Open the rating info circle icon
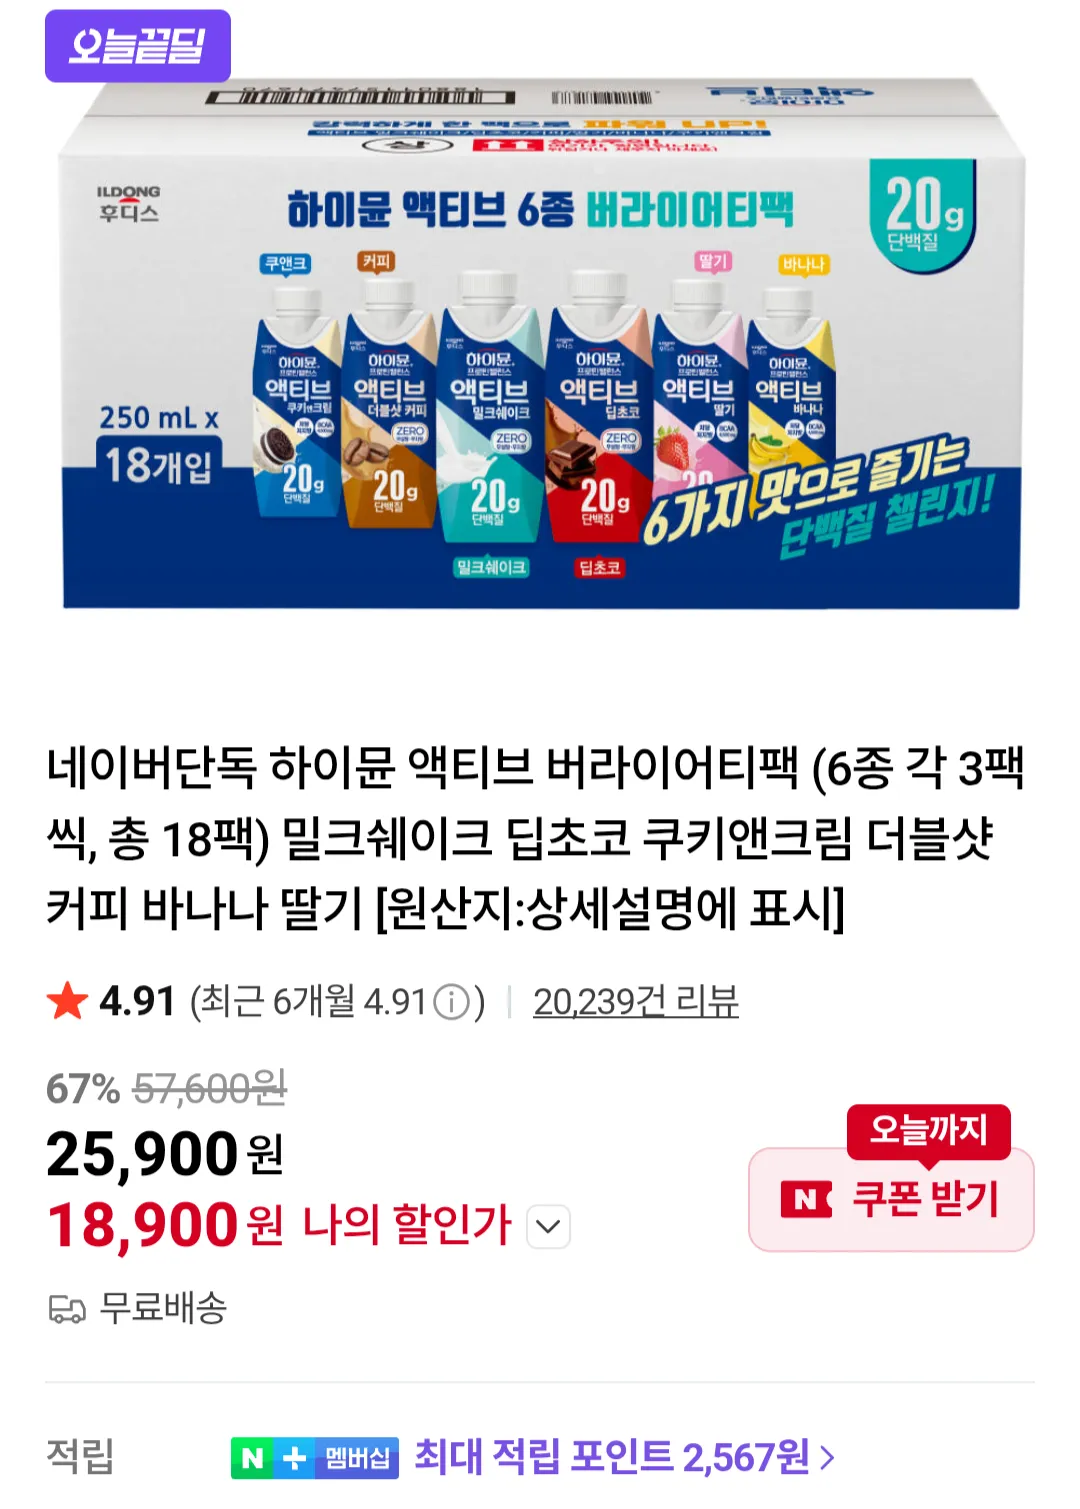Viewport: 1080px width, 1509px height. [x=452, y=1002]
